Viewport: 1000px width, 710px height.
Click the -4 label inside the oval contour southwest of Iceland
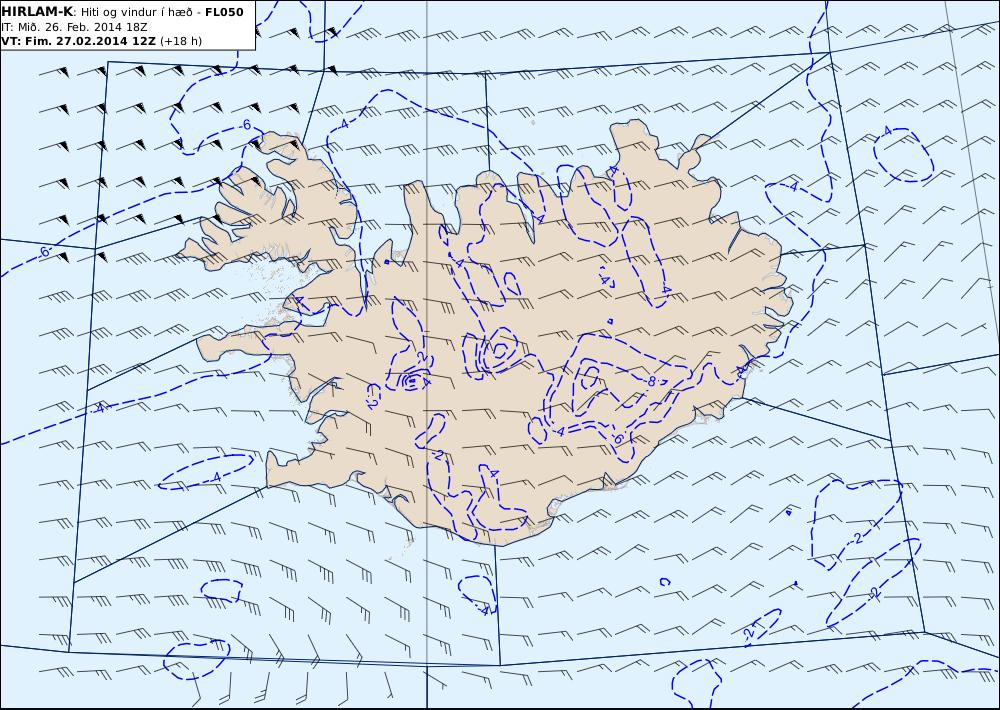(215, 477)
